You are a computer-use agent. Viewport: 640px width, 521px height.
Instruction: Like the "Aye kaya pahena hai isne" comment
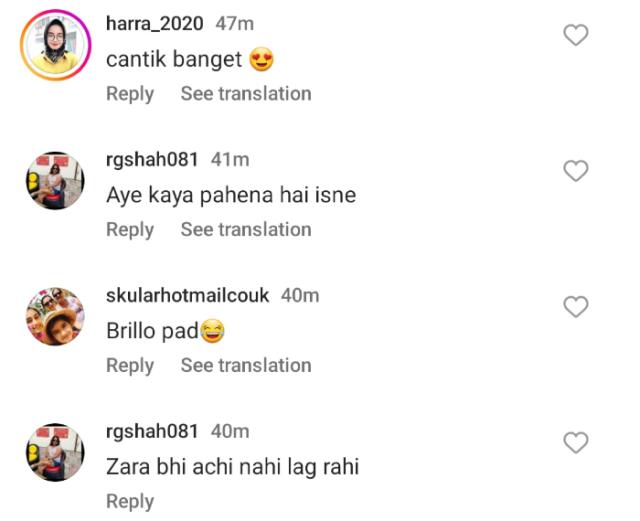tap(576, 171)
